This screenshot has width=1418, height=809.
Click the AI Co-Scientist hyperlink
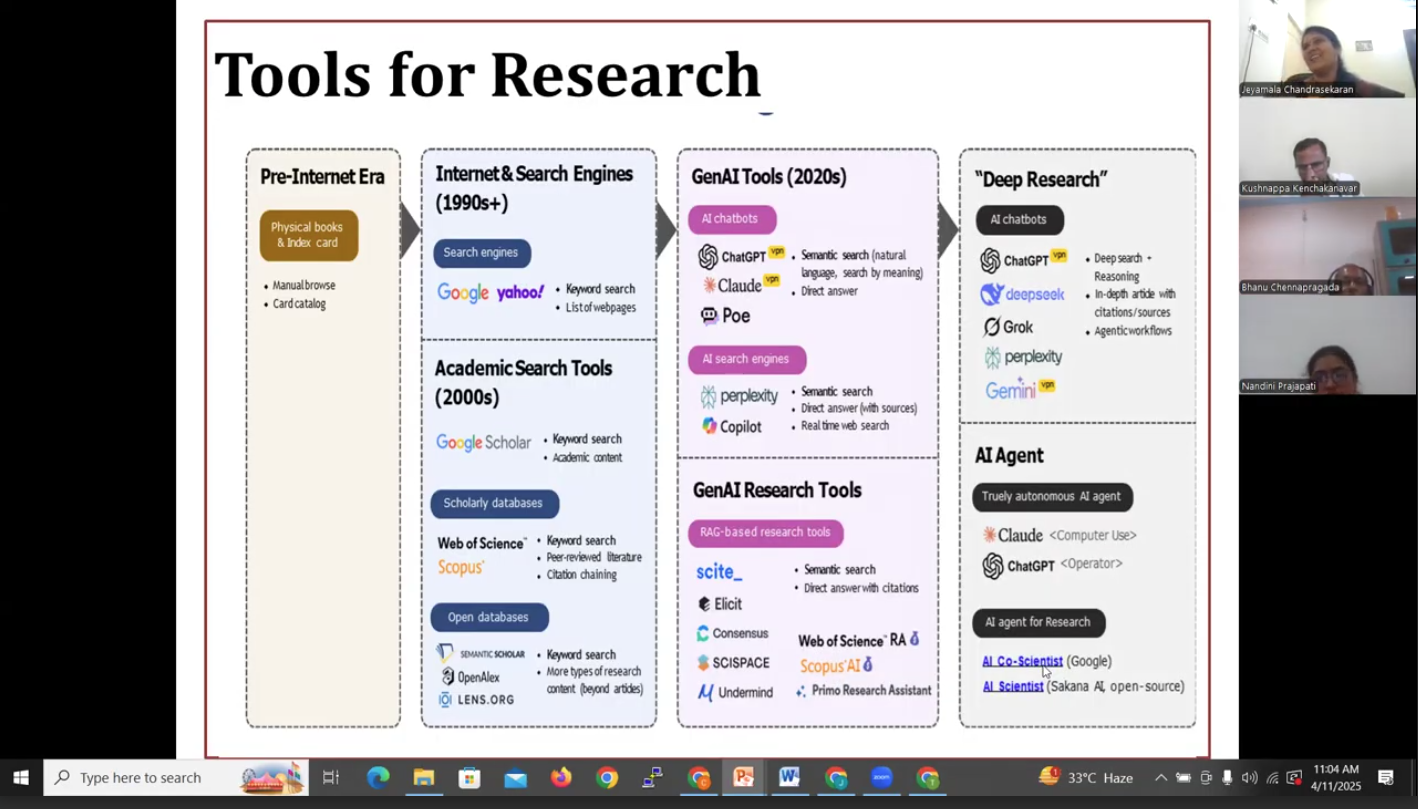1022,661
